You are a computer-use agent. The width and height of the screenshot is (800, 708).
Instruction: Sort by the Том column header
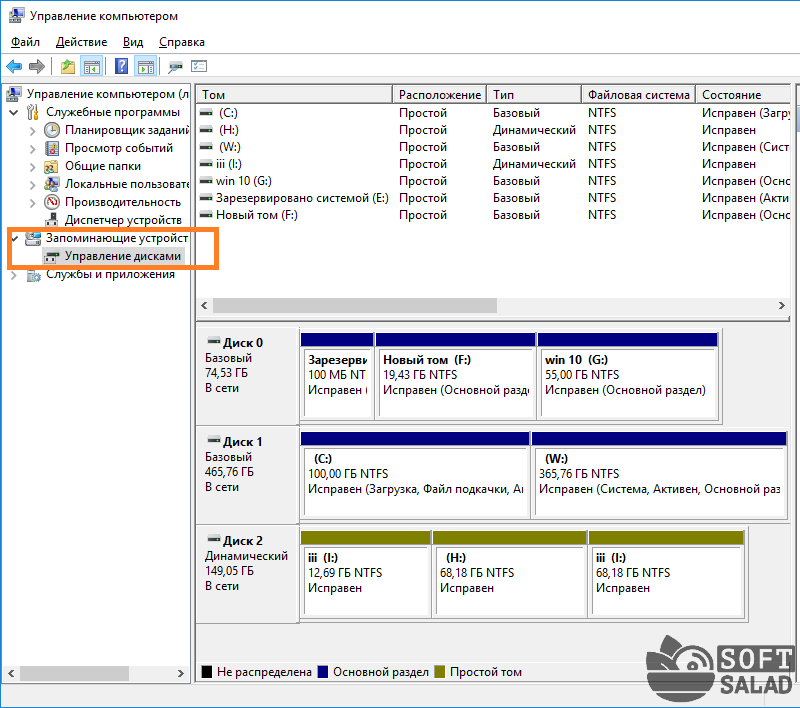click(x=294, y=94)
